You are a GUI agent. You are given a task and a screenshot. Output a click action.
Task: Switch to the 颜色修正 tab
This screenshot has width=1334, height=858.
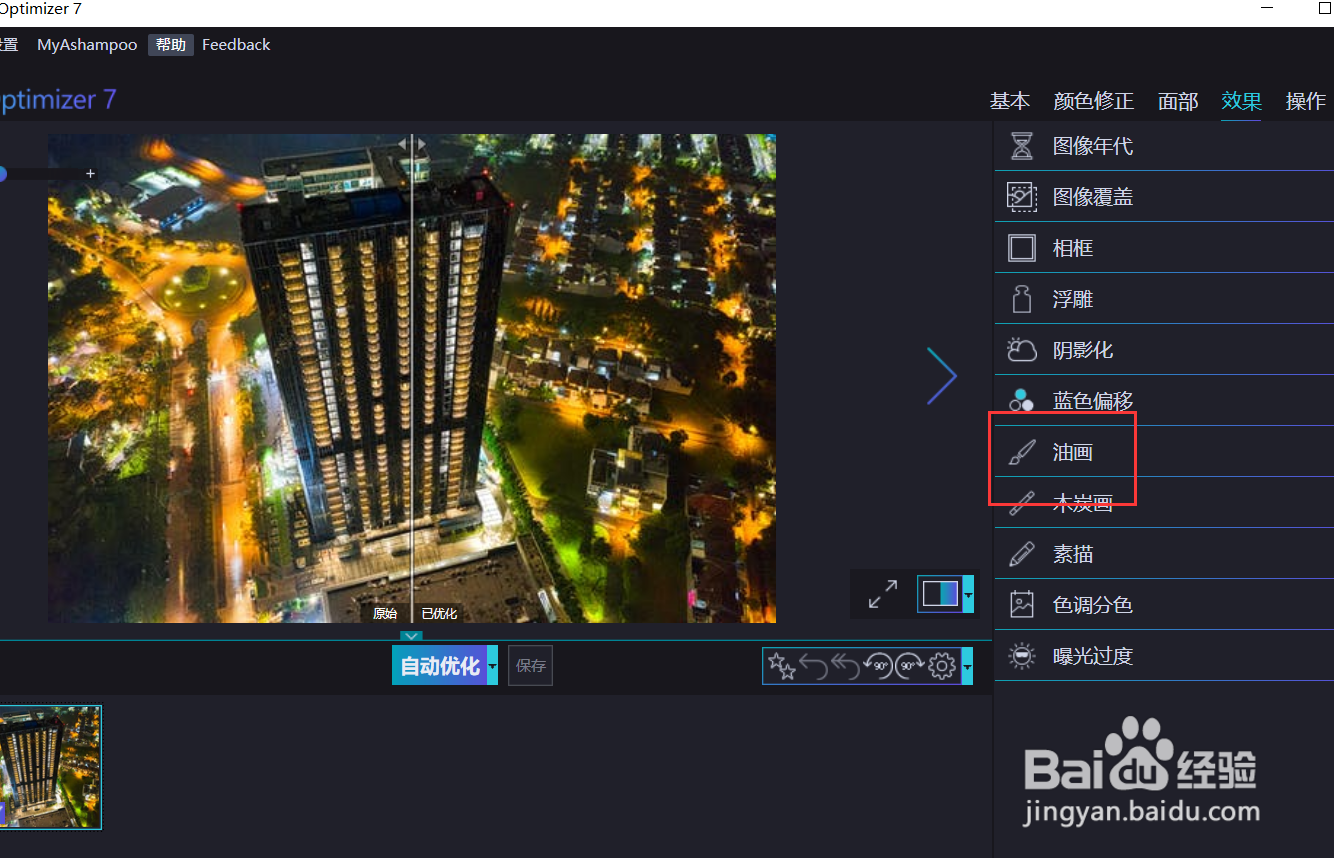(1094, 100)
